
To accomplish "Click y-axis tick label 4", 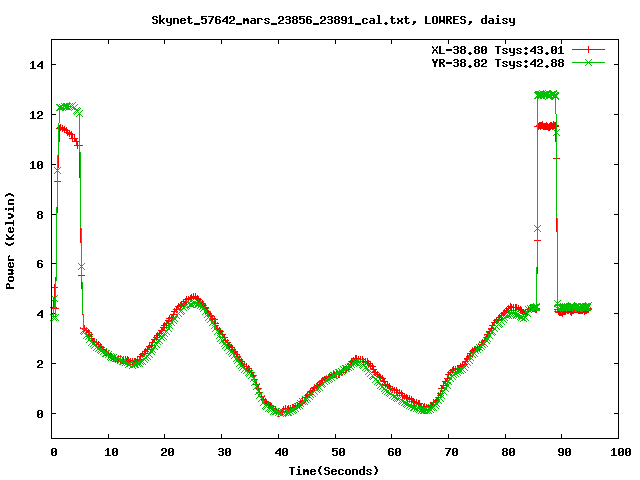I will [x=40, y=314].
